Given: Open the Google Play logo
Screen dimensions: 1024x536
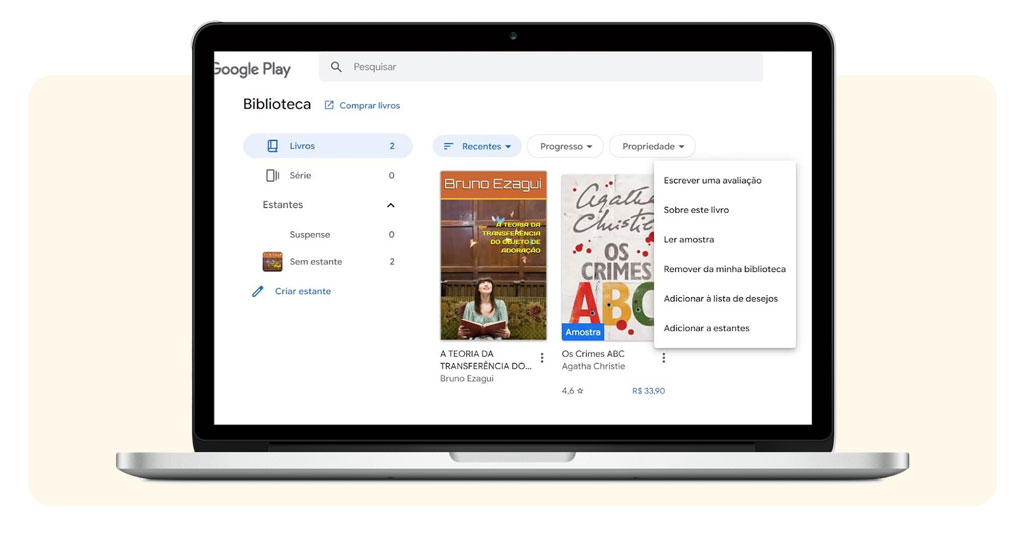Looking at the screenshot, I should [x=252, y=69].
